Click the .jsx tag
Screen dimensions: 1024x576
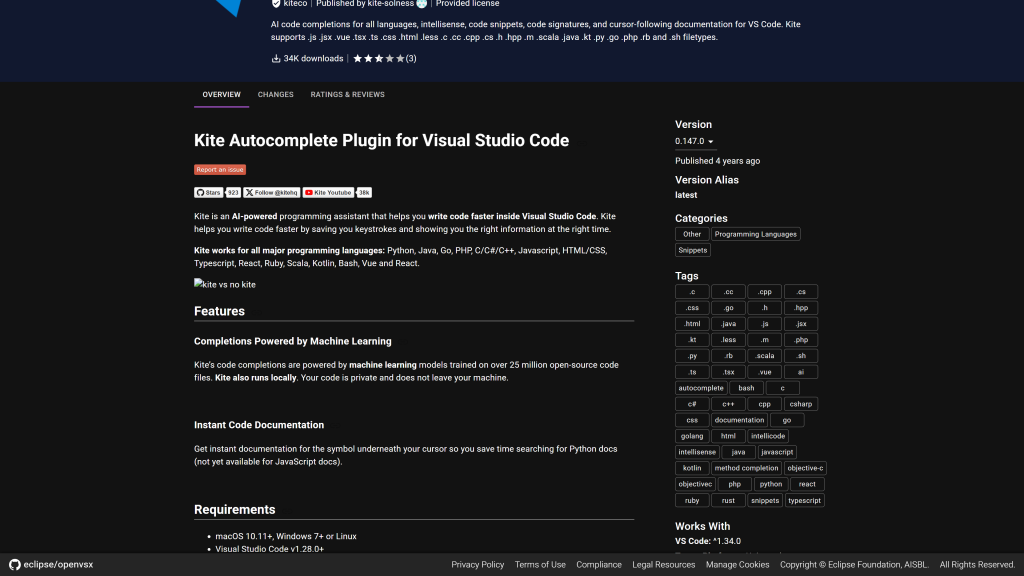click(801, 324)
